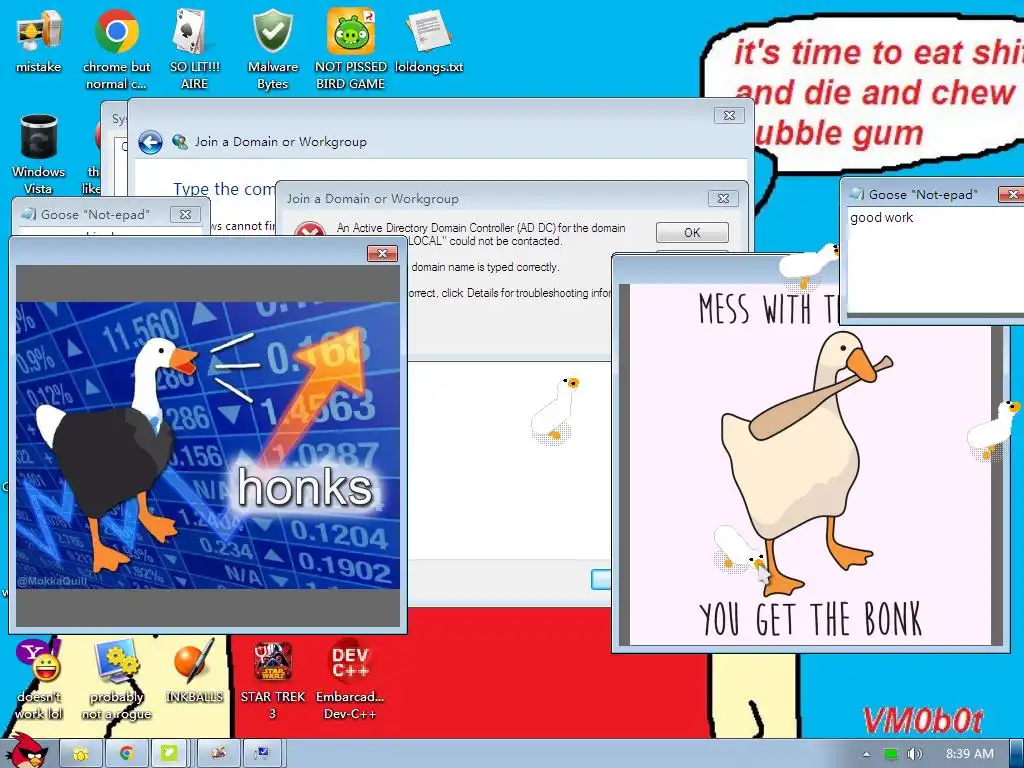This screenshot has width=1024, height=768.
Task: Open the loldongs.txt file icon
Action: point(429,42)
